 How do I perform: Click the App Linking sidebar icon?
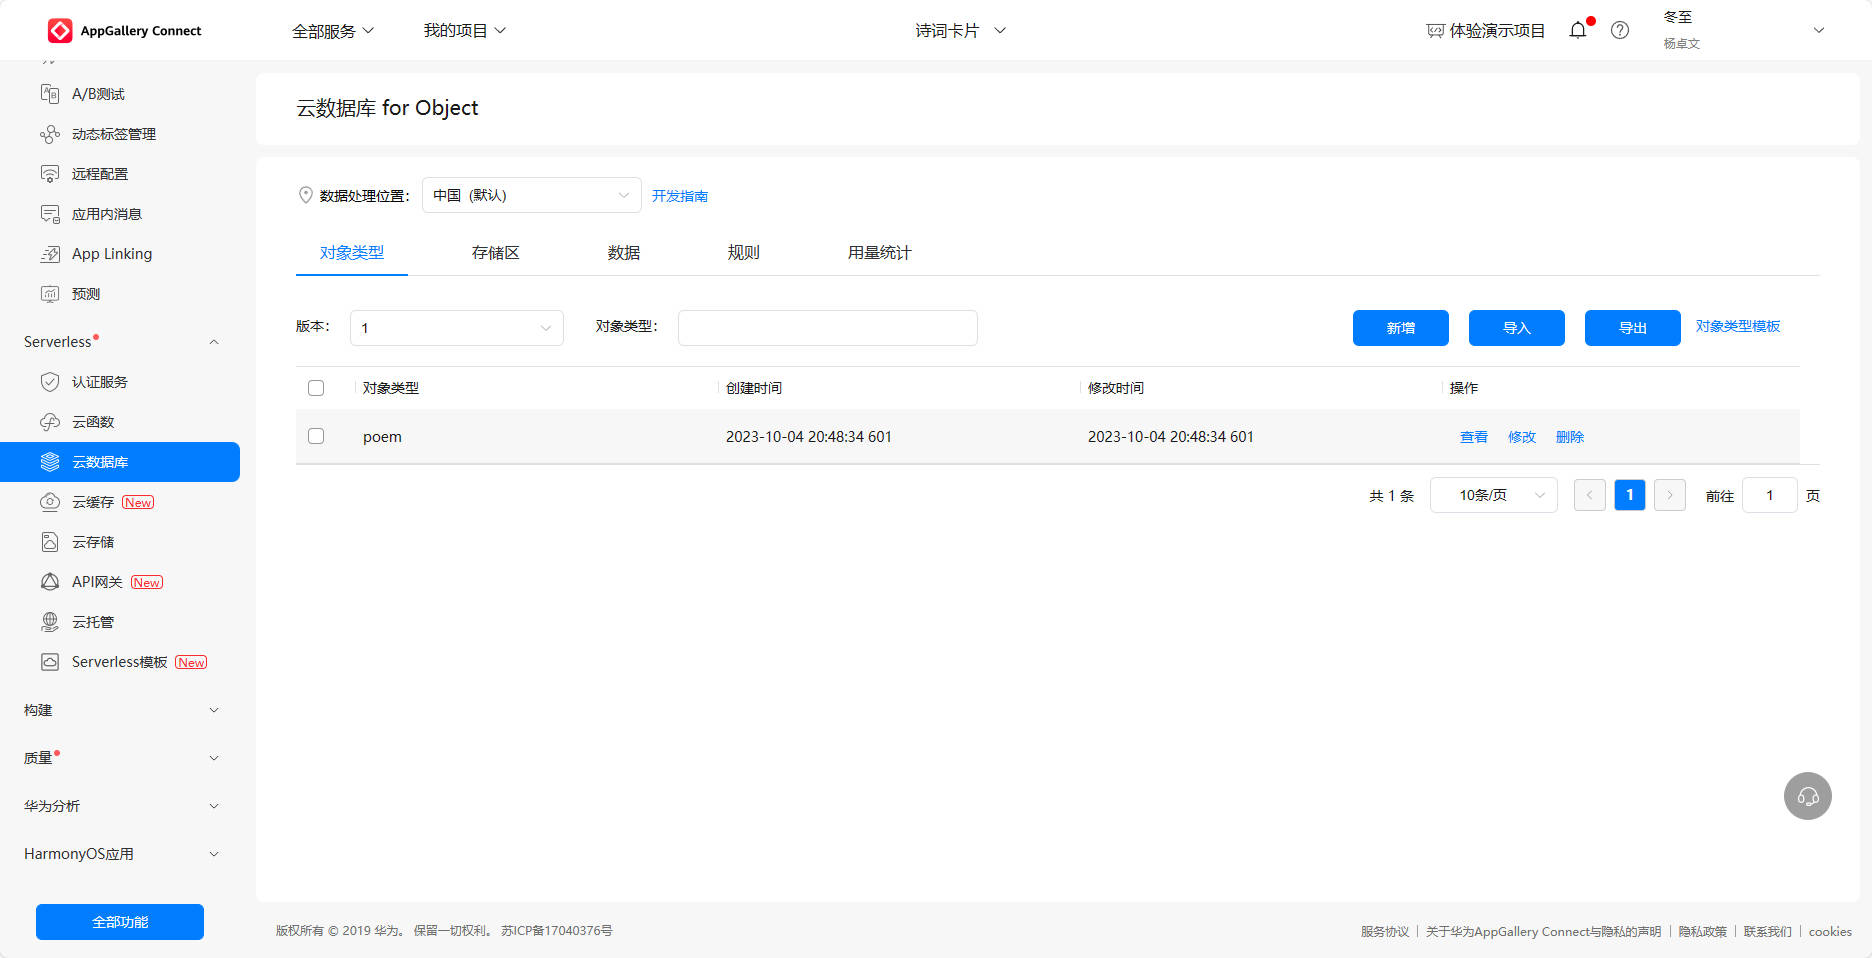click(x=50, y=254)
